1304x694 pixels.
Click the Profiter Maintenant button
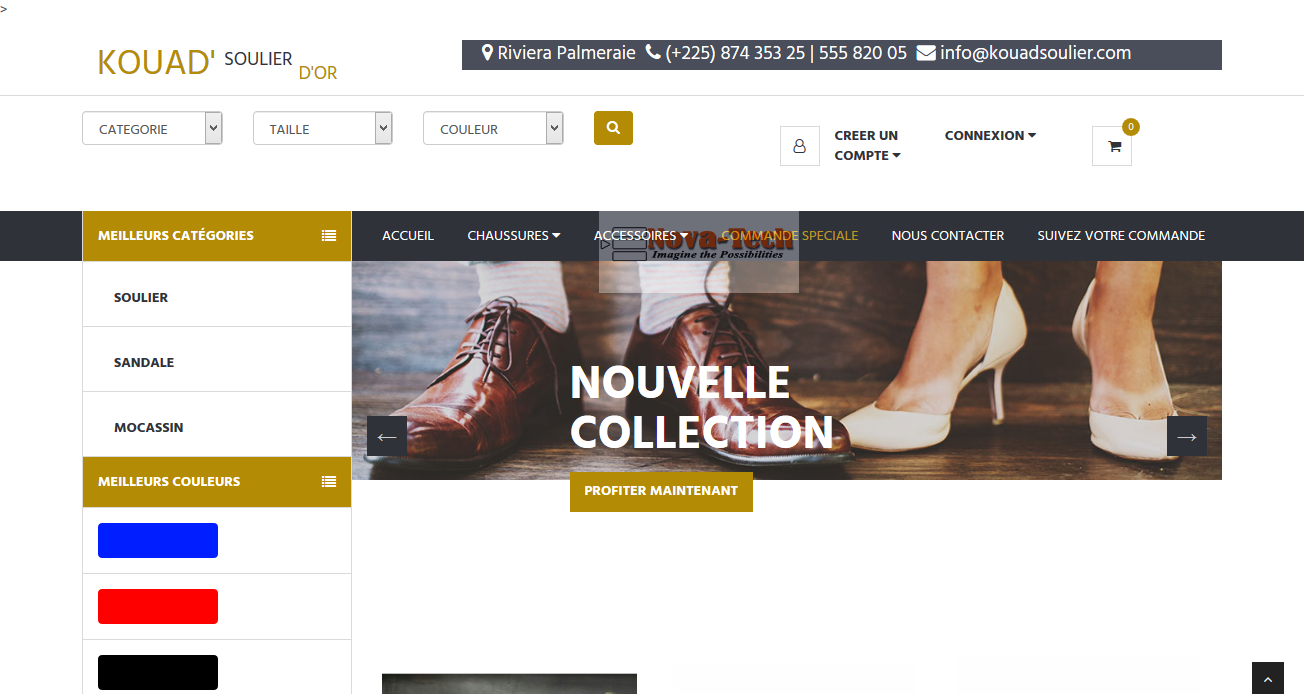click(x=661, y=491)
